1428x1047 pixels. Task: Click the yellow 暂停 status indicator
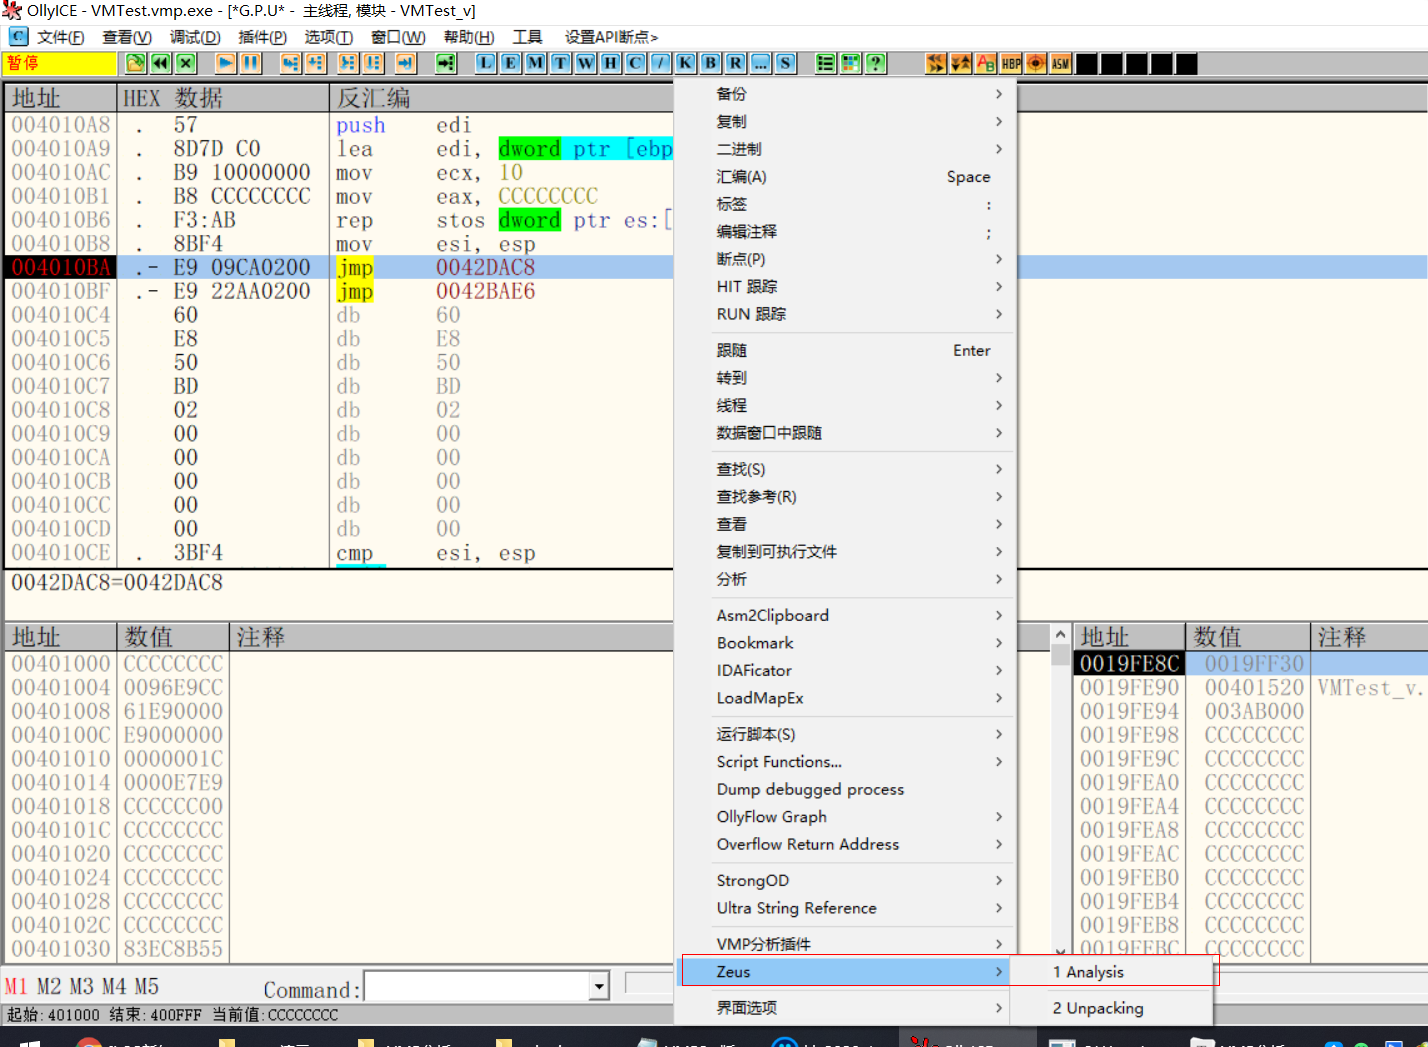click(58, 62)
